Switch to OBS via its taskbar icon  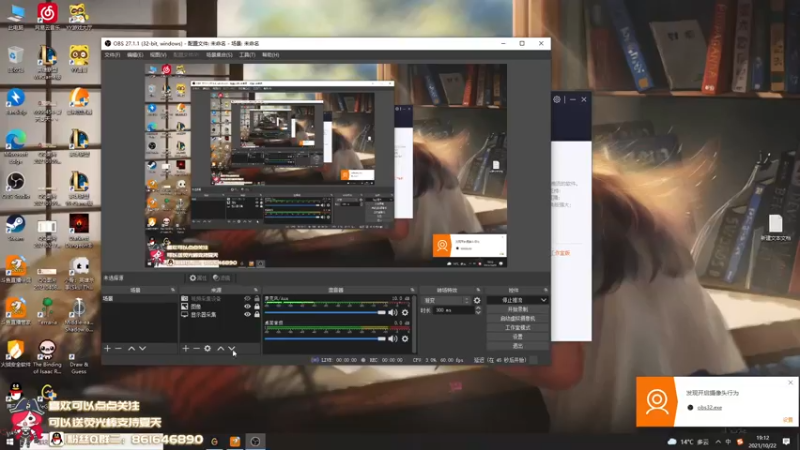tap(255, 441)
